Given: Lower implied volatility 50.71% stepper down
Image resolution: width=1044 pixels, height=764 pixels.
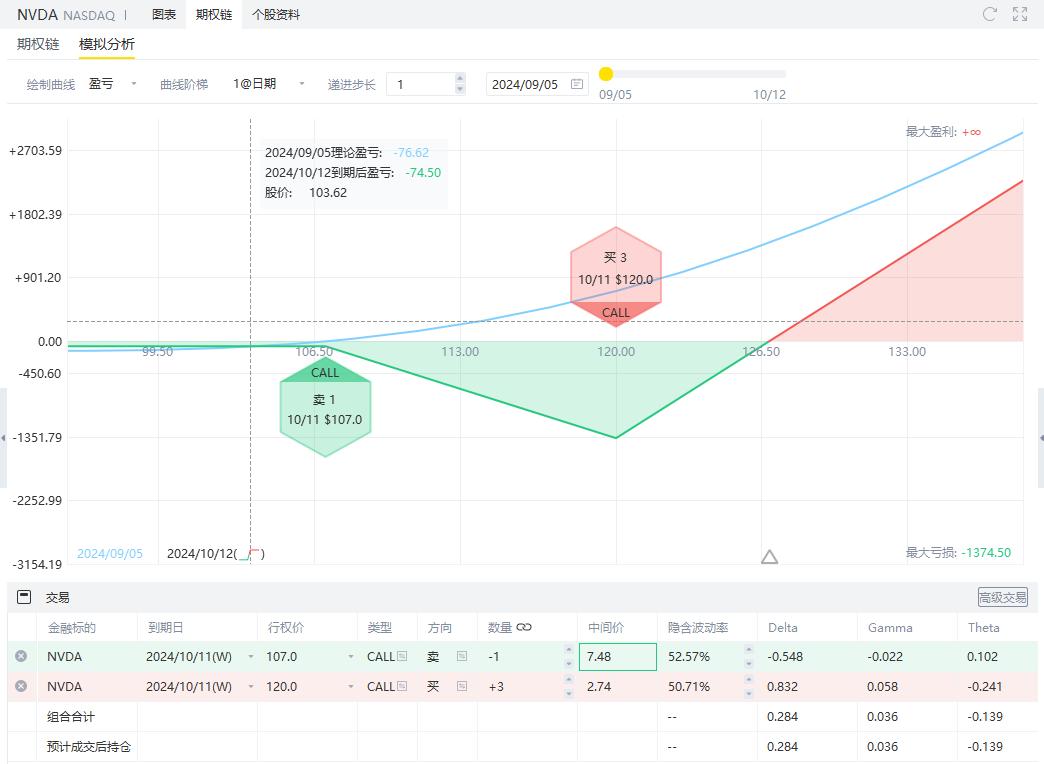Looking at the screenshot, I should coord(749,693).
